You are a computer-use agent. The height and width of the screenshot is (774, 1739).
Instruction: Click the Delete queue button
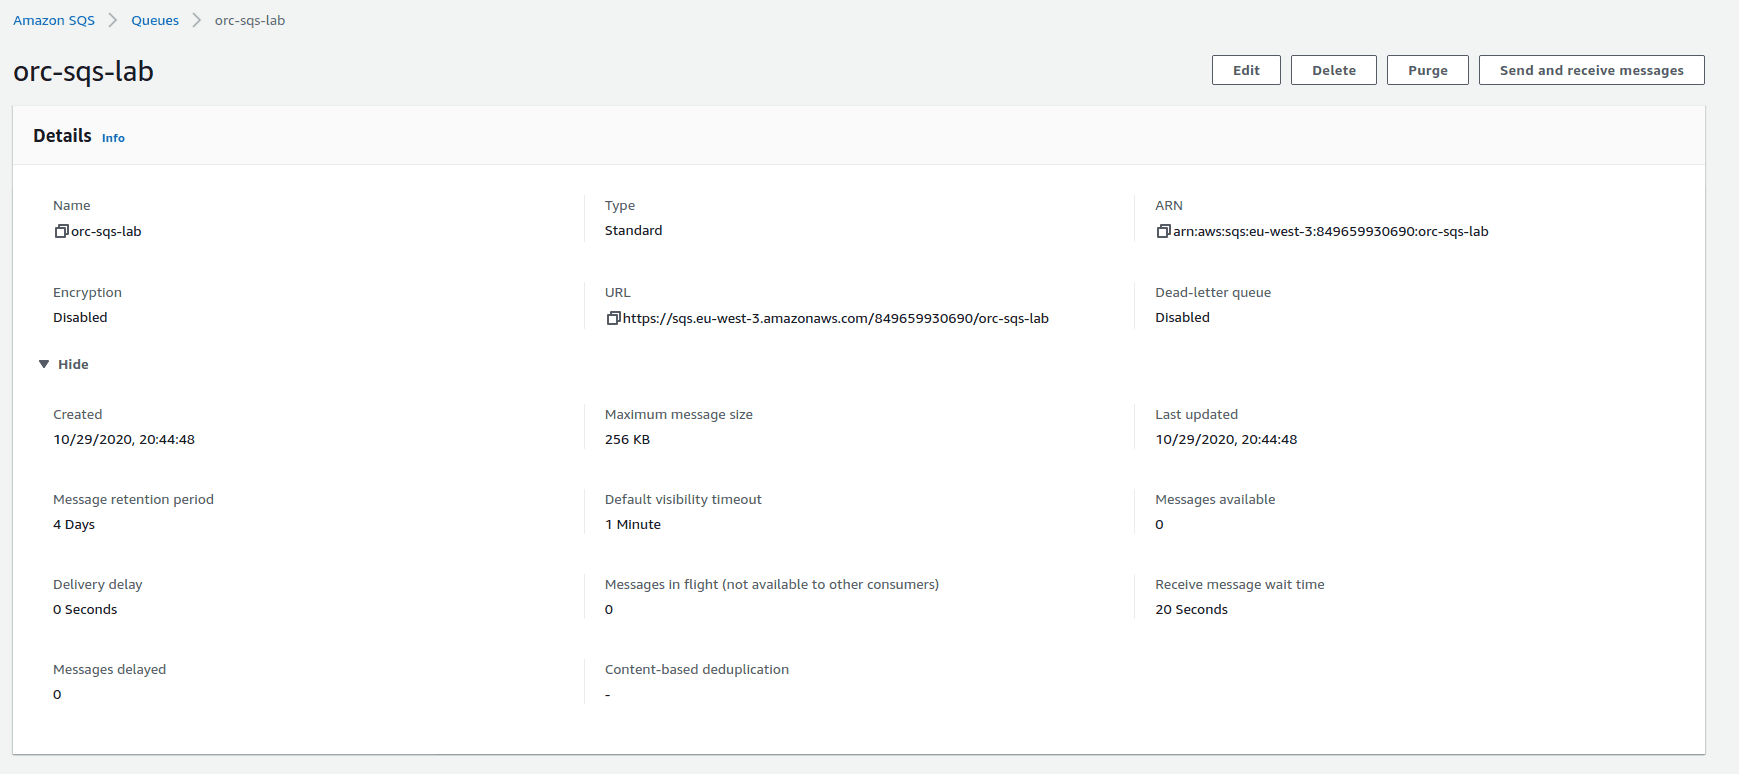click(1334, 70)
